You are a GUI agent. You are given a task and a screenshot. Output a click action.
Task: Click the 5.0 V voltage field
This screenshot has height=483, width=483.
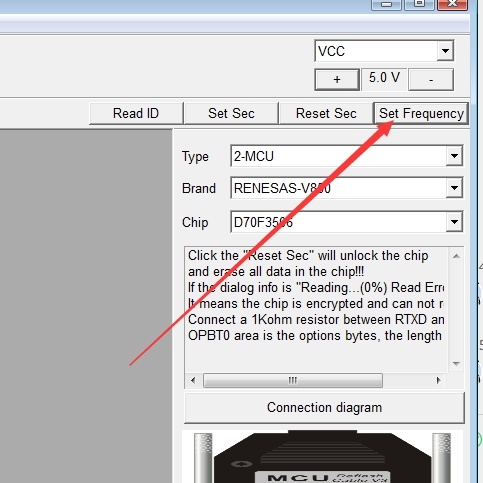384,79
